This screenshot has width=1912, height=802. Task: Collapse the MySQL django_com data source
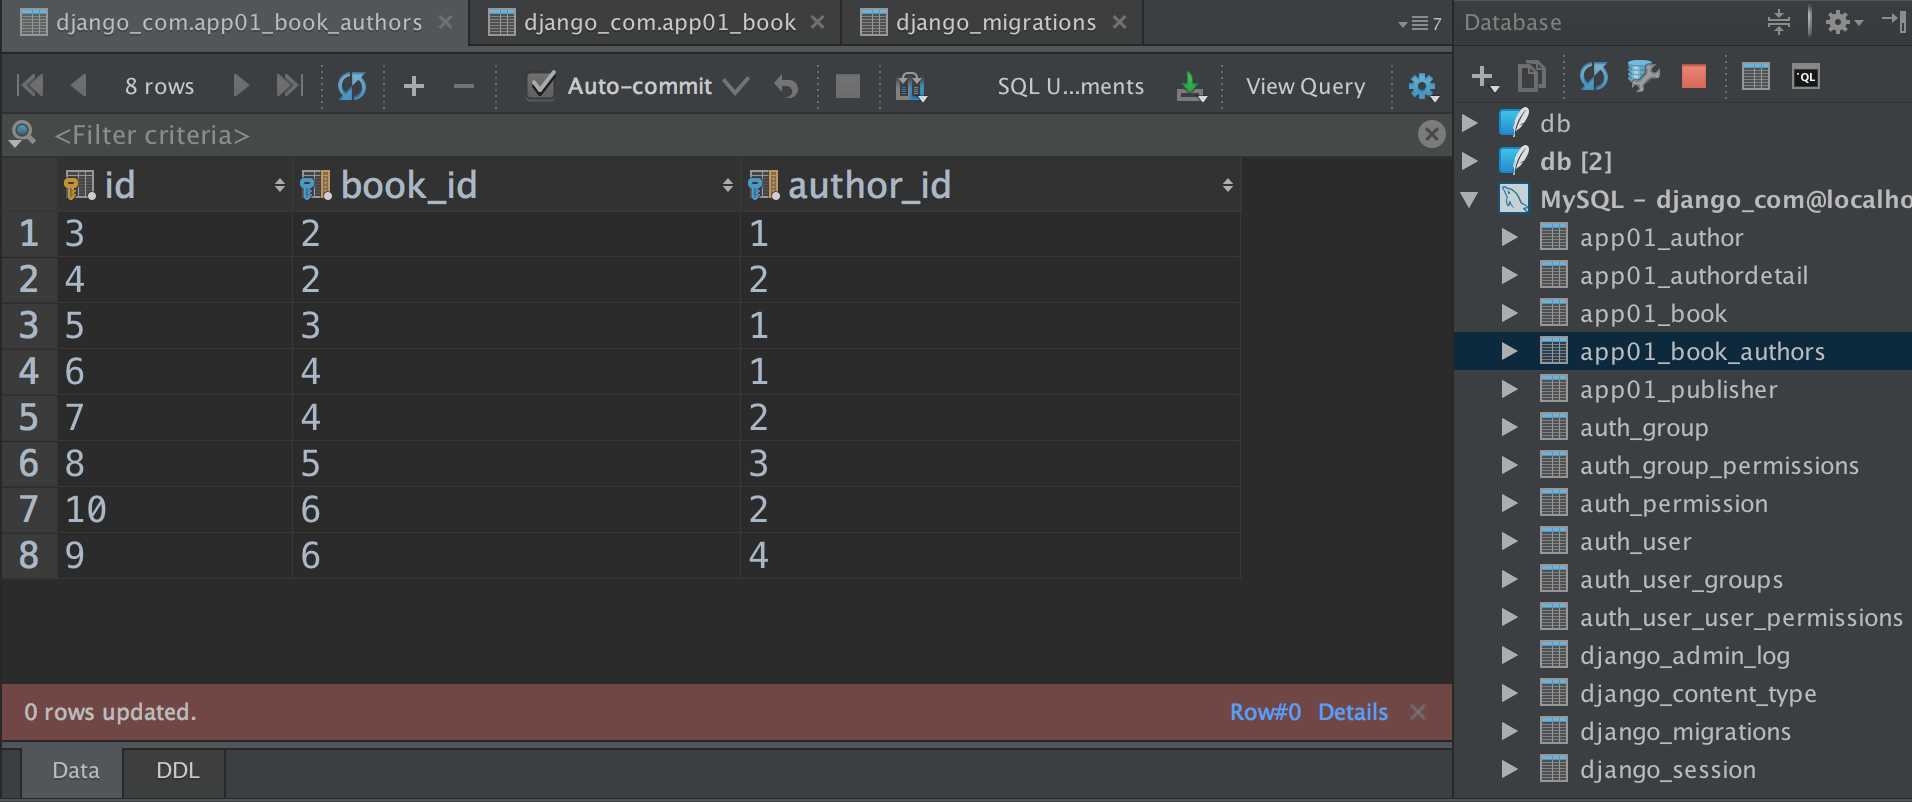pos(1470,199)
